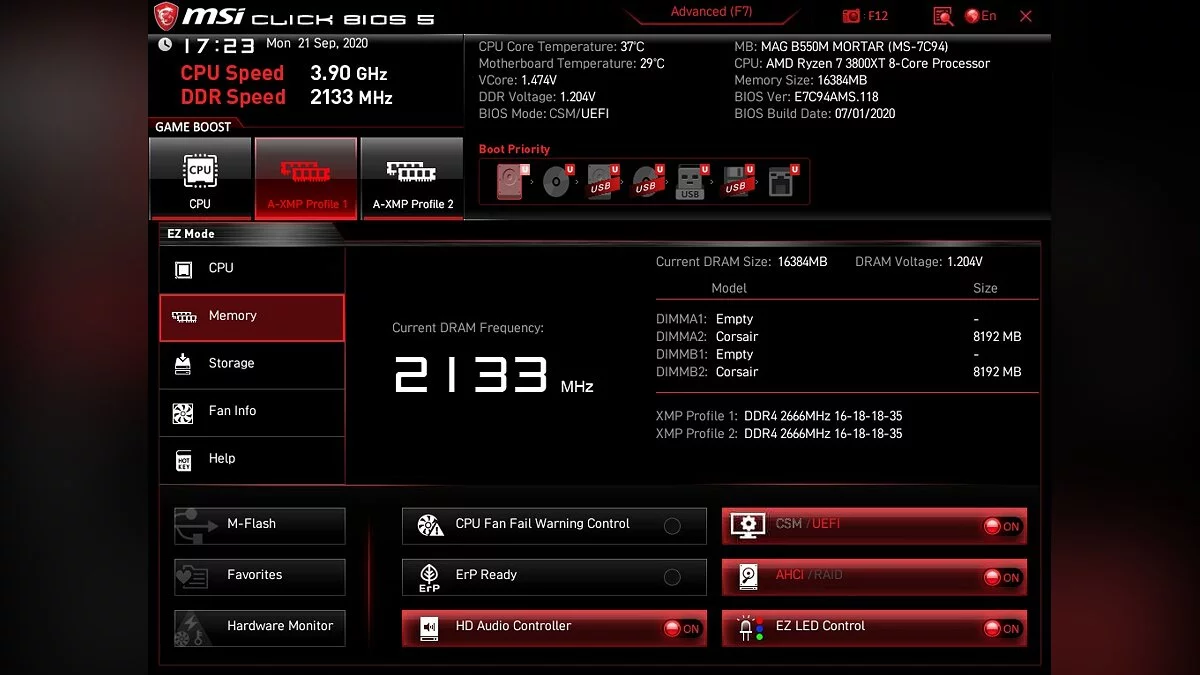Click the CPU chip icon in EZ Mode sidebar
1200x675 pixels.
pyautogui.click(x=183, y=269)
